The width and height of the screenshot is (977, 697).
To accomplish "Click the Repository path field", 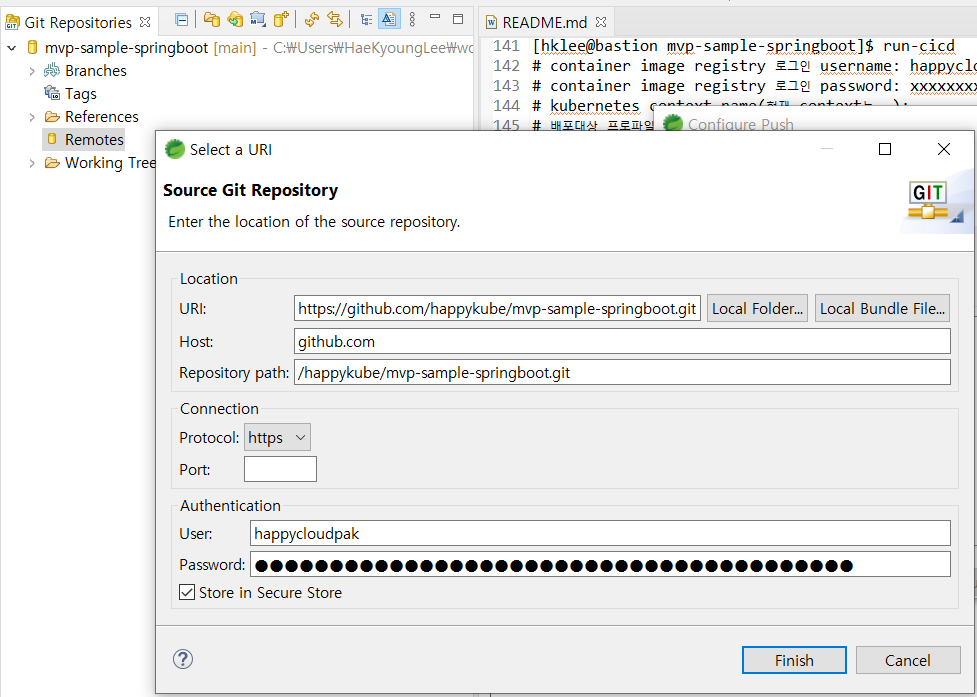I will coord(622,372).
